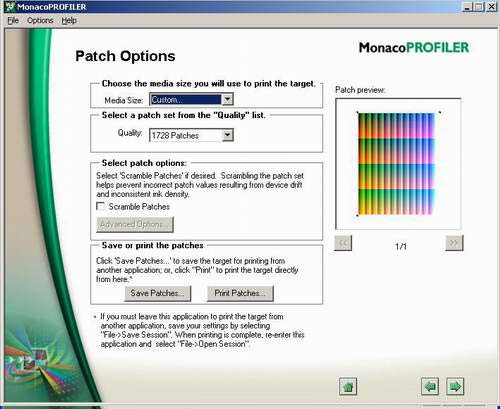Viewport: 500px width, 409px height.
Task: Open the File menu
Action: tap(13, 21)
